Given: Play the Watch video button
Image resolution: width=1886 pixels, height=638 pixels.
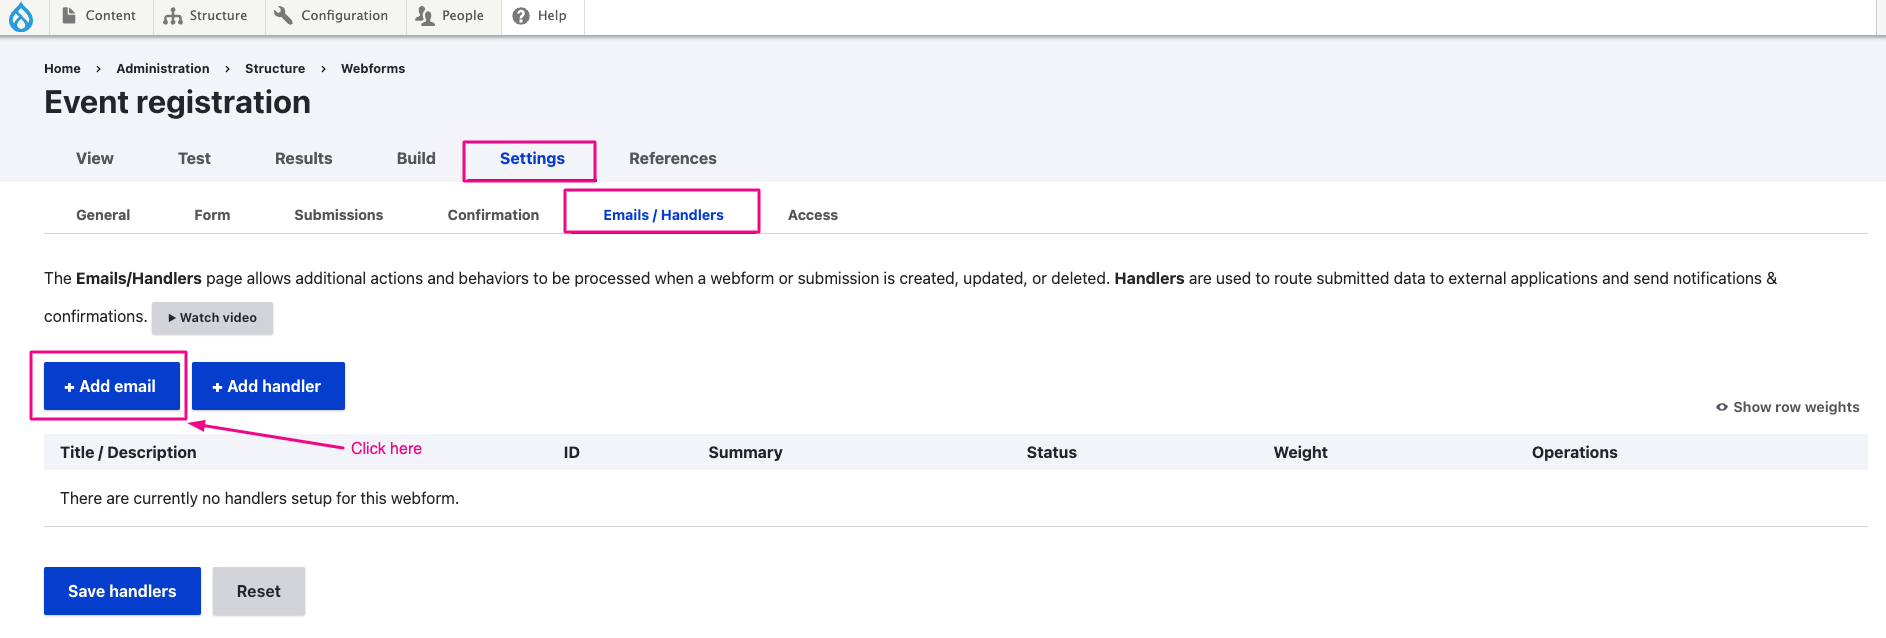Looking at the screenshot, I should pos(212,318).
